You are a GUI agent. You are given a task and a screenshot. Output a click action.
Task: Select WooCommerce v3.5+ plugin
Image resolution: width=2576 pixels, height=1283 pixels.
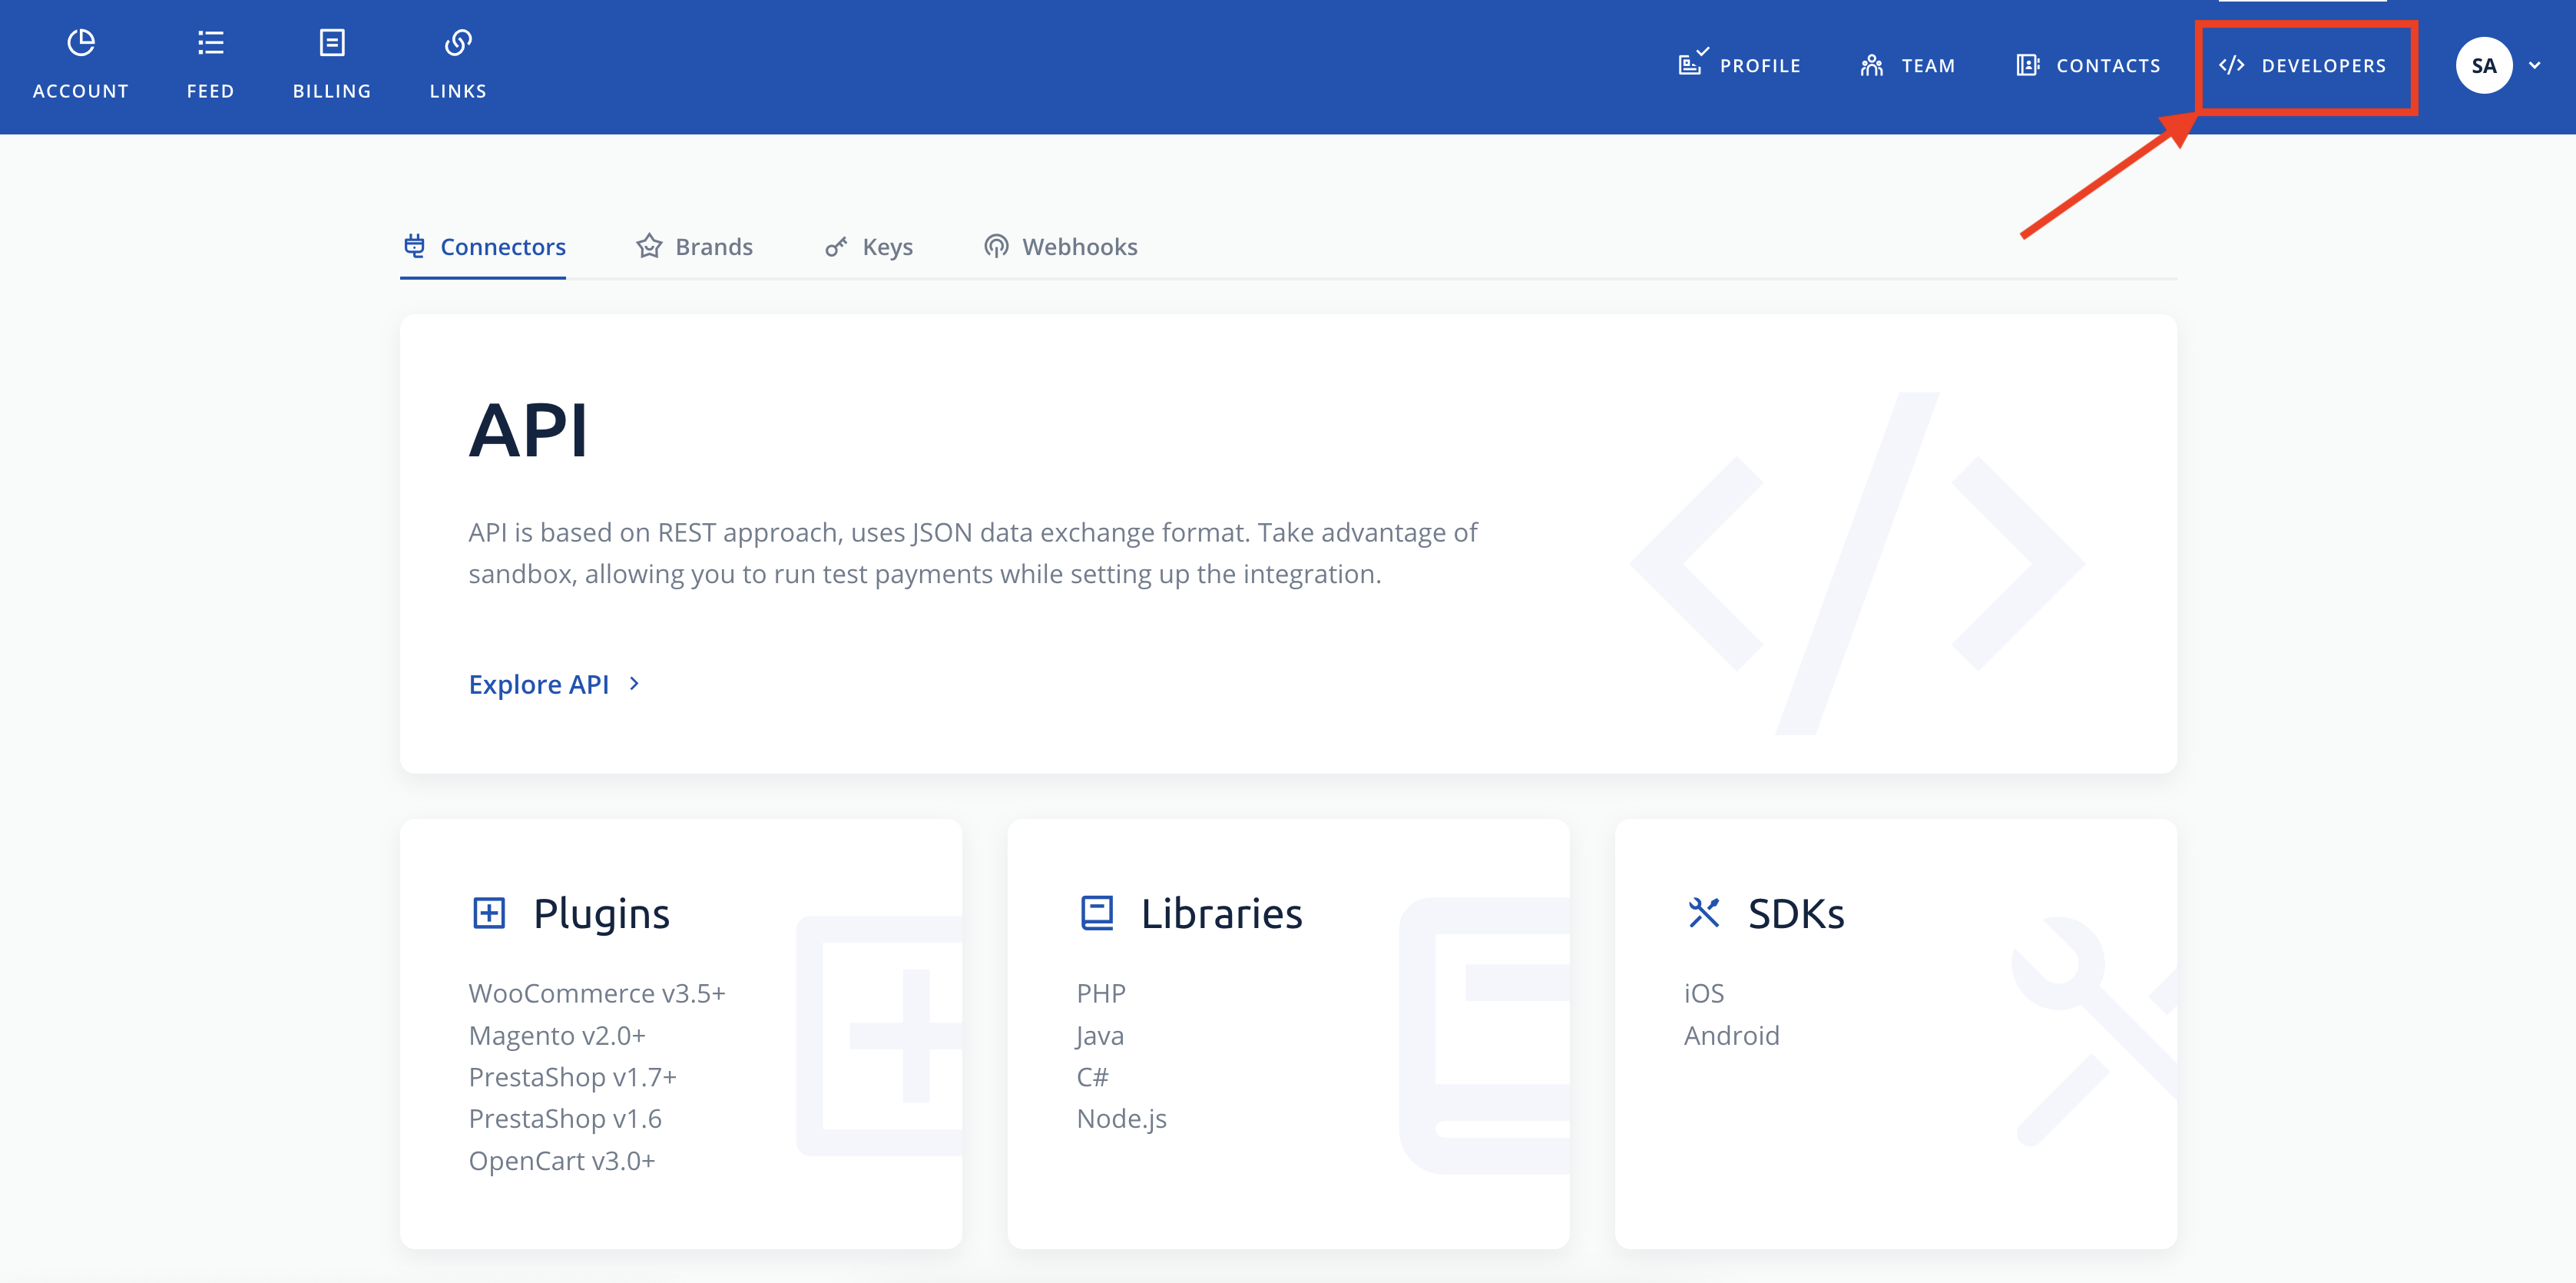[597, 993]
